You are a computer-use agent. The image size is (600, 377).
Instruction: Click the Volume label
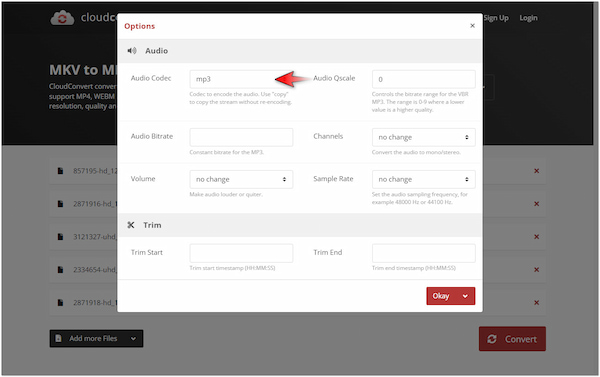[x=143, y=179]
